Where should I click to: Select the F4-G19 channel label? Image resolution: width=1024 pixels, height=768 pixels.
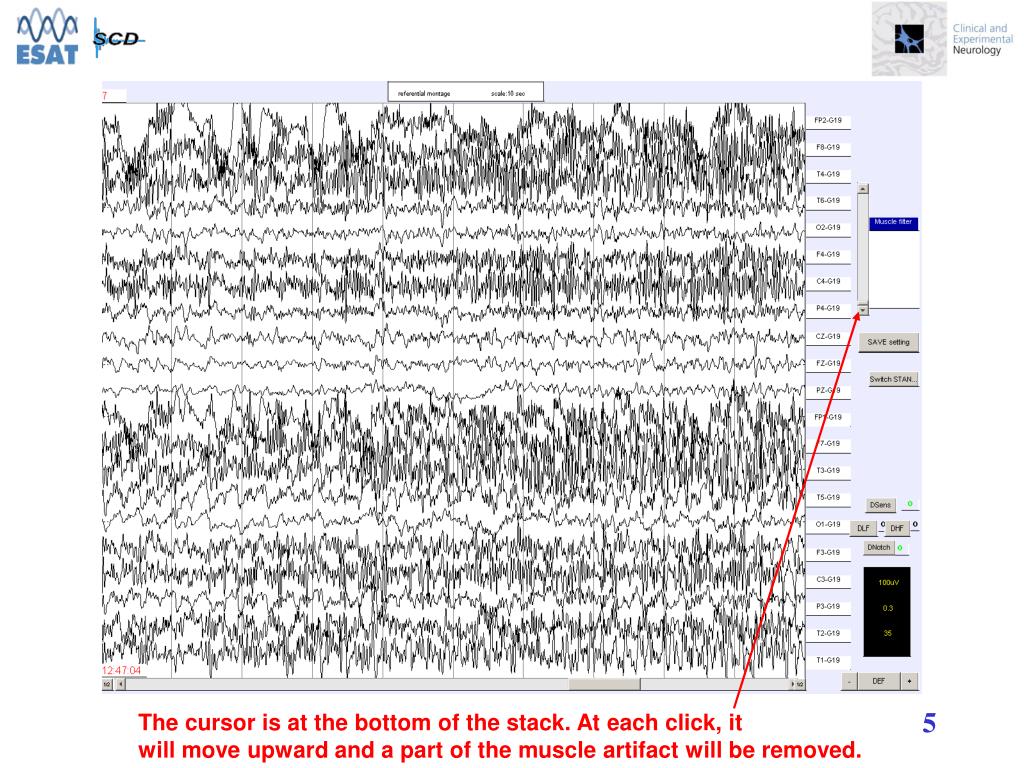pos(828,255)
